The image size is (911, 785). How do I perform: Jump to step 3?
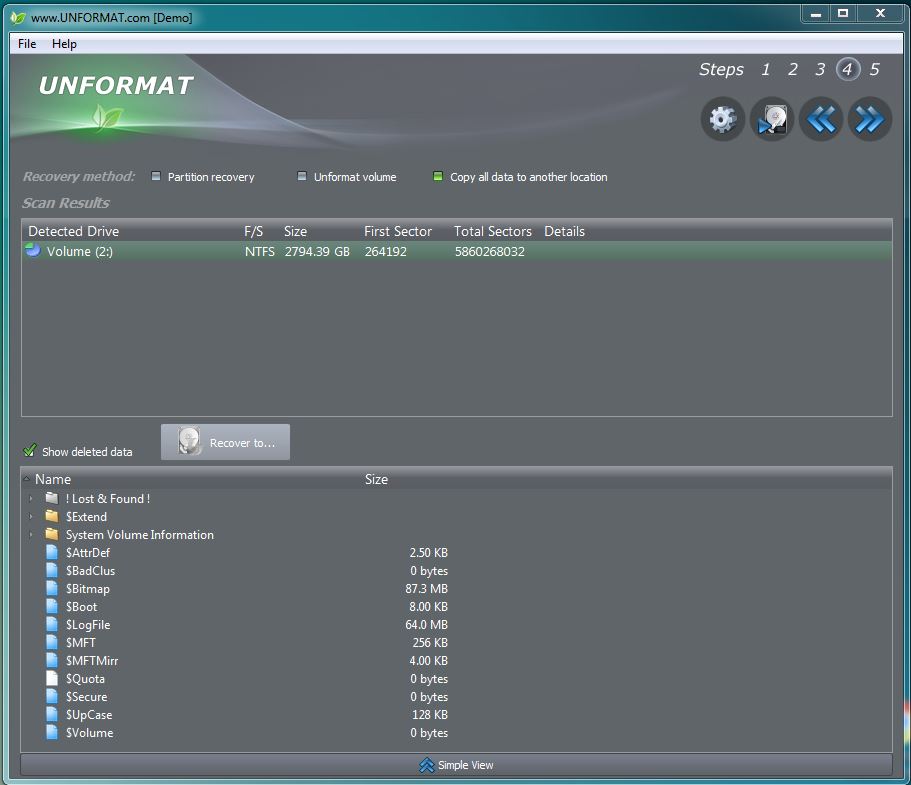click(x=820, y=70)
